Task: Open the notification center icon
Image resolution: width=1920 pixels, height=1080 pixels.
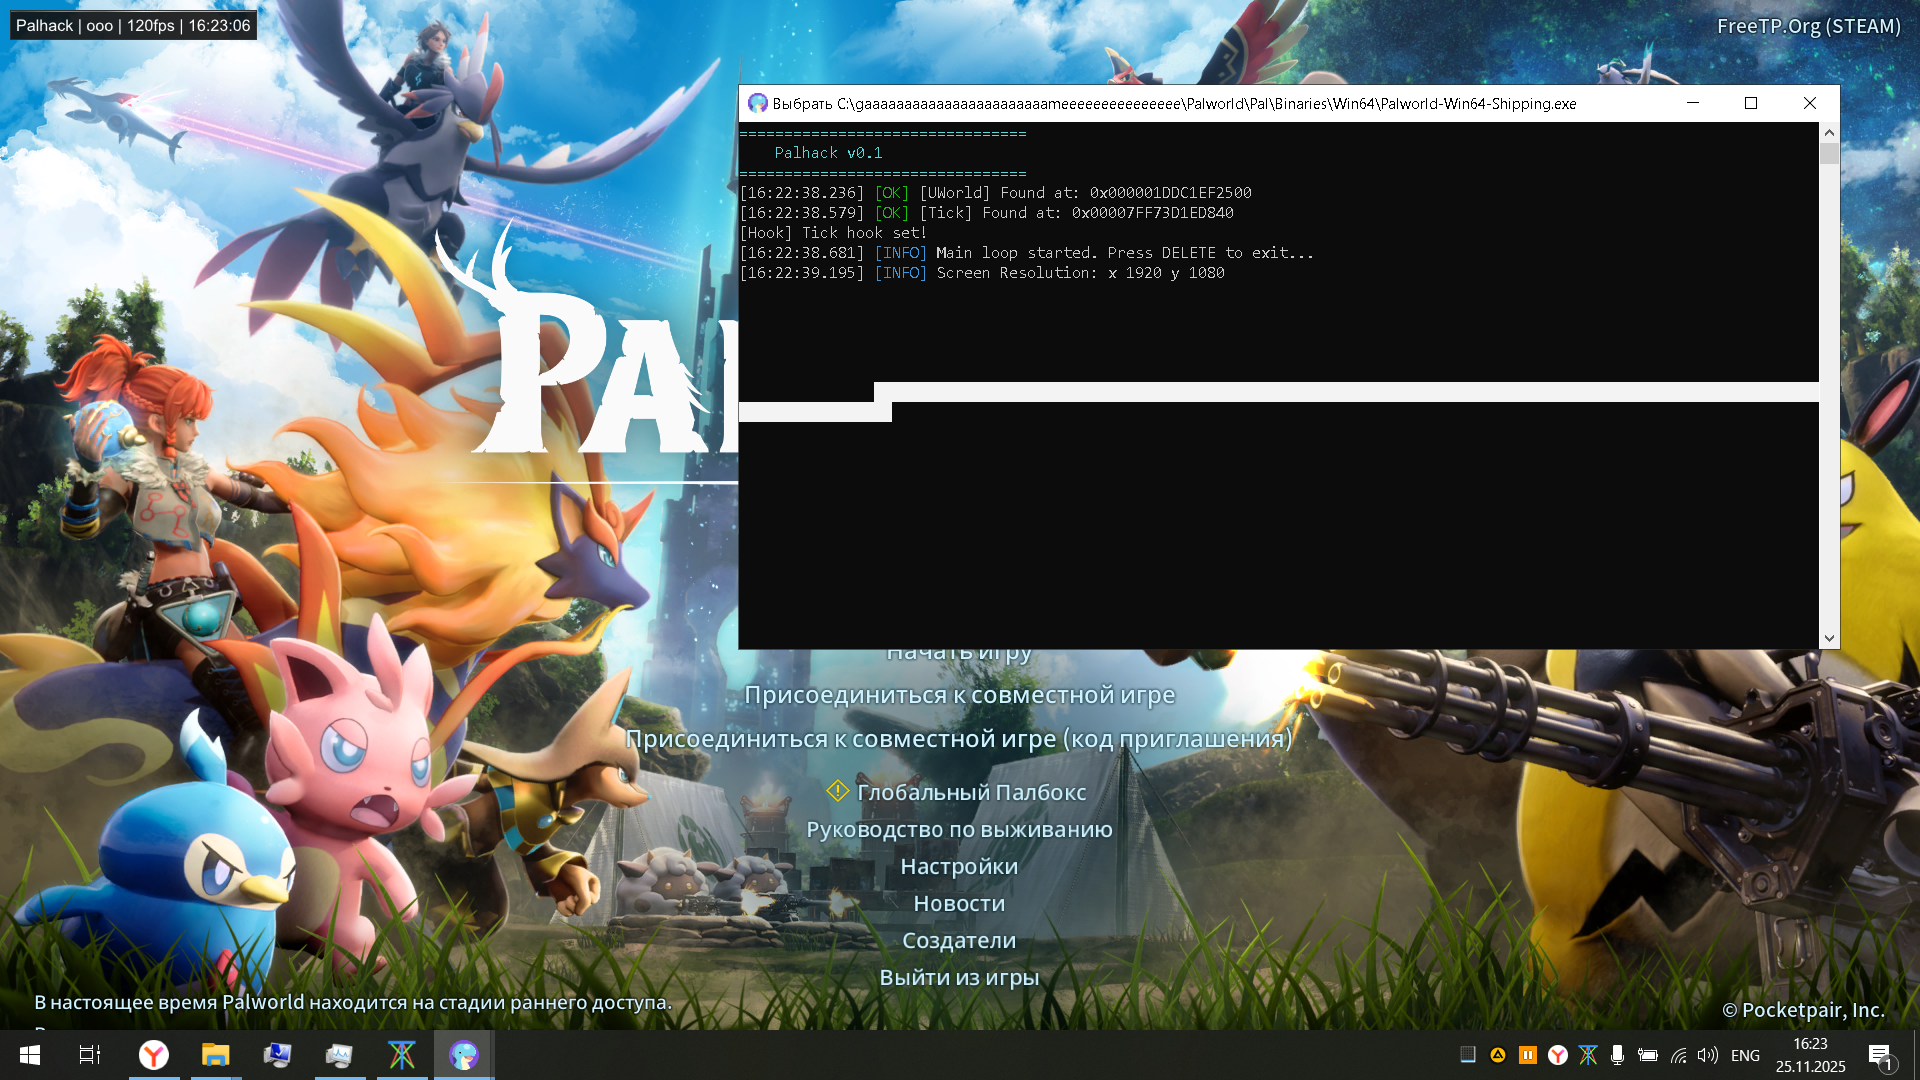Action: [1880, 1055]
